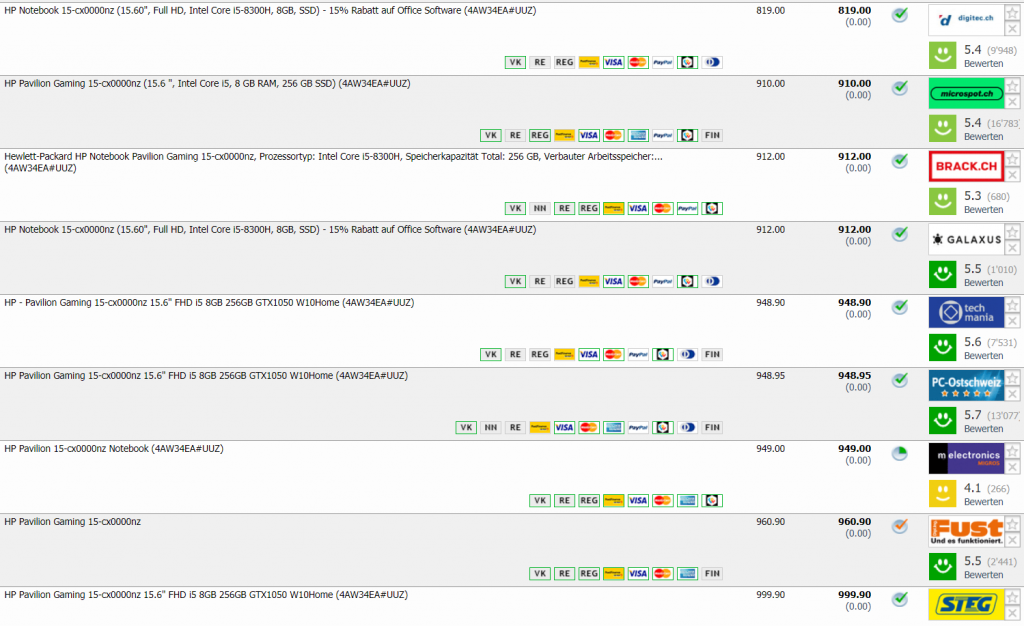Click the availability checkmark icon for STEG

(900, 599)
